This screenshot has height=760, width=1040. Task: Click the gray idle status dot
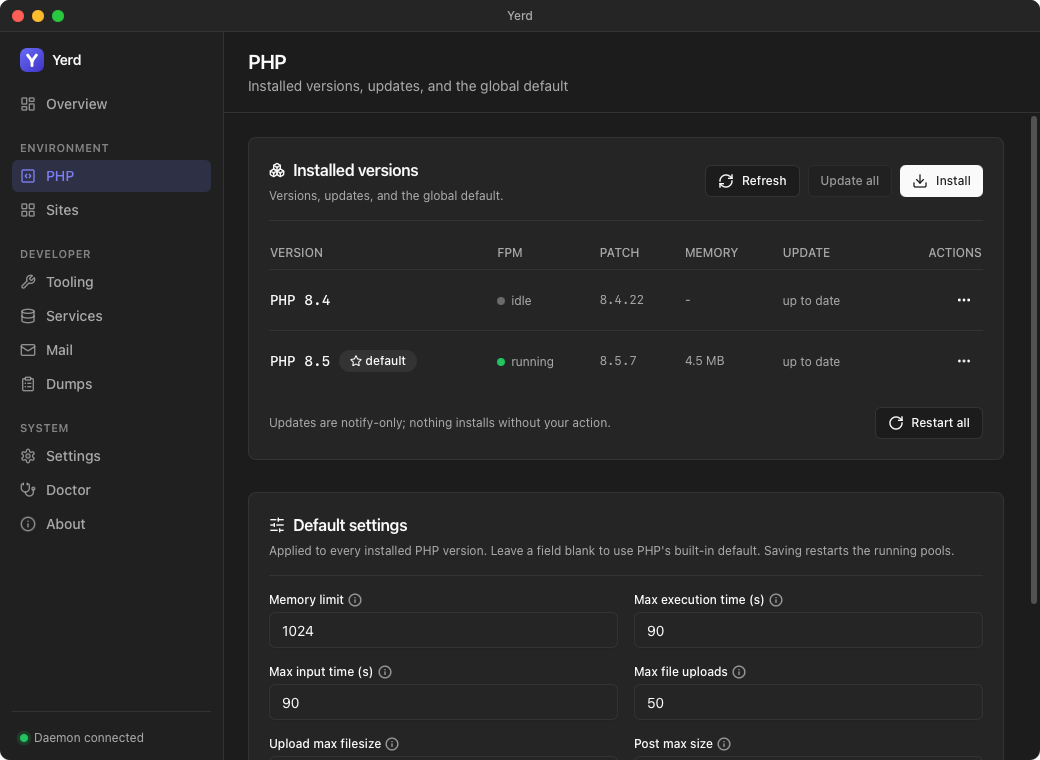(x=501, y=301)
